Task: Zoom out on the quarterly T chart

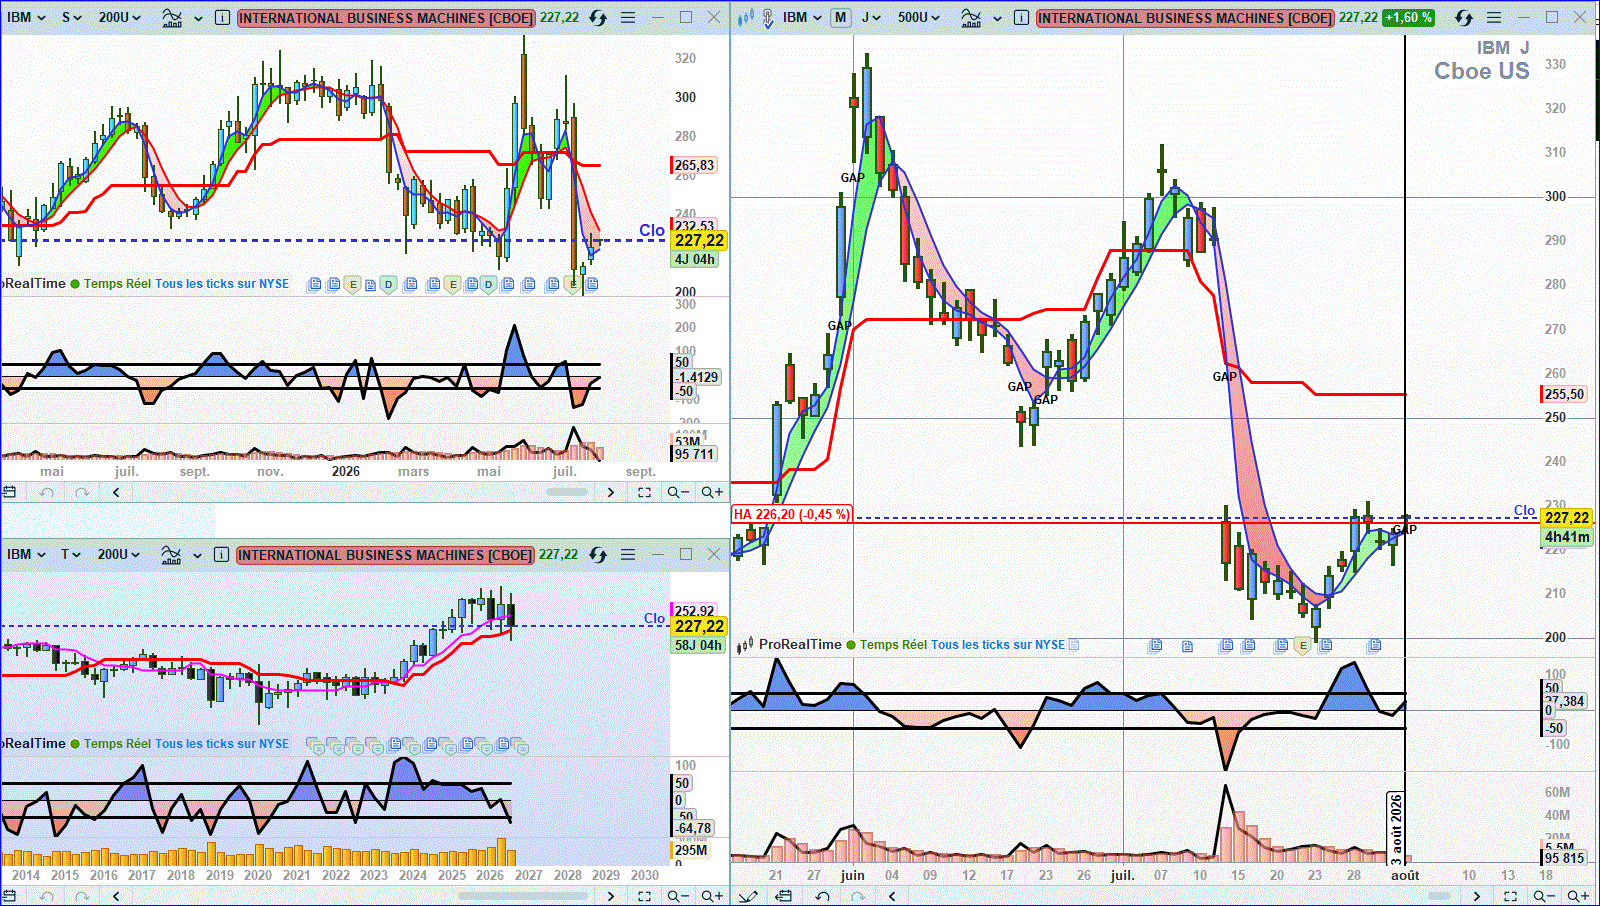Action: [x=678, y=896]
